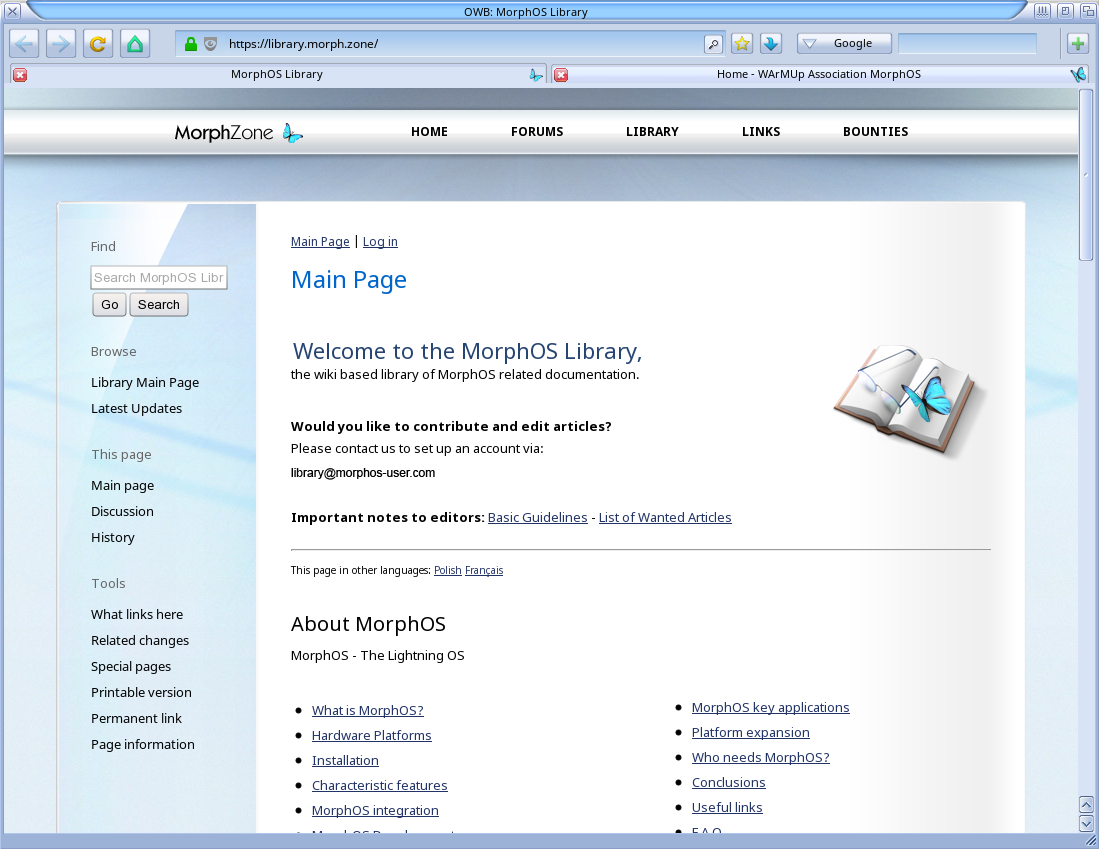Image resolution: width=1099 pixels, height=849 pixels.
Task: Open the BOUNTIES menu item
Action: [875, 132]
